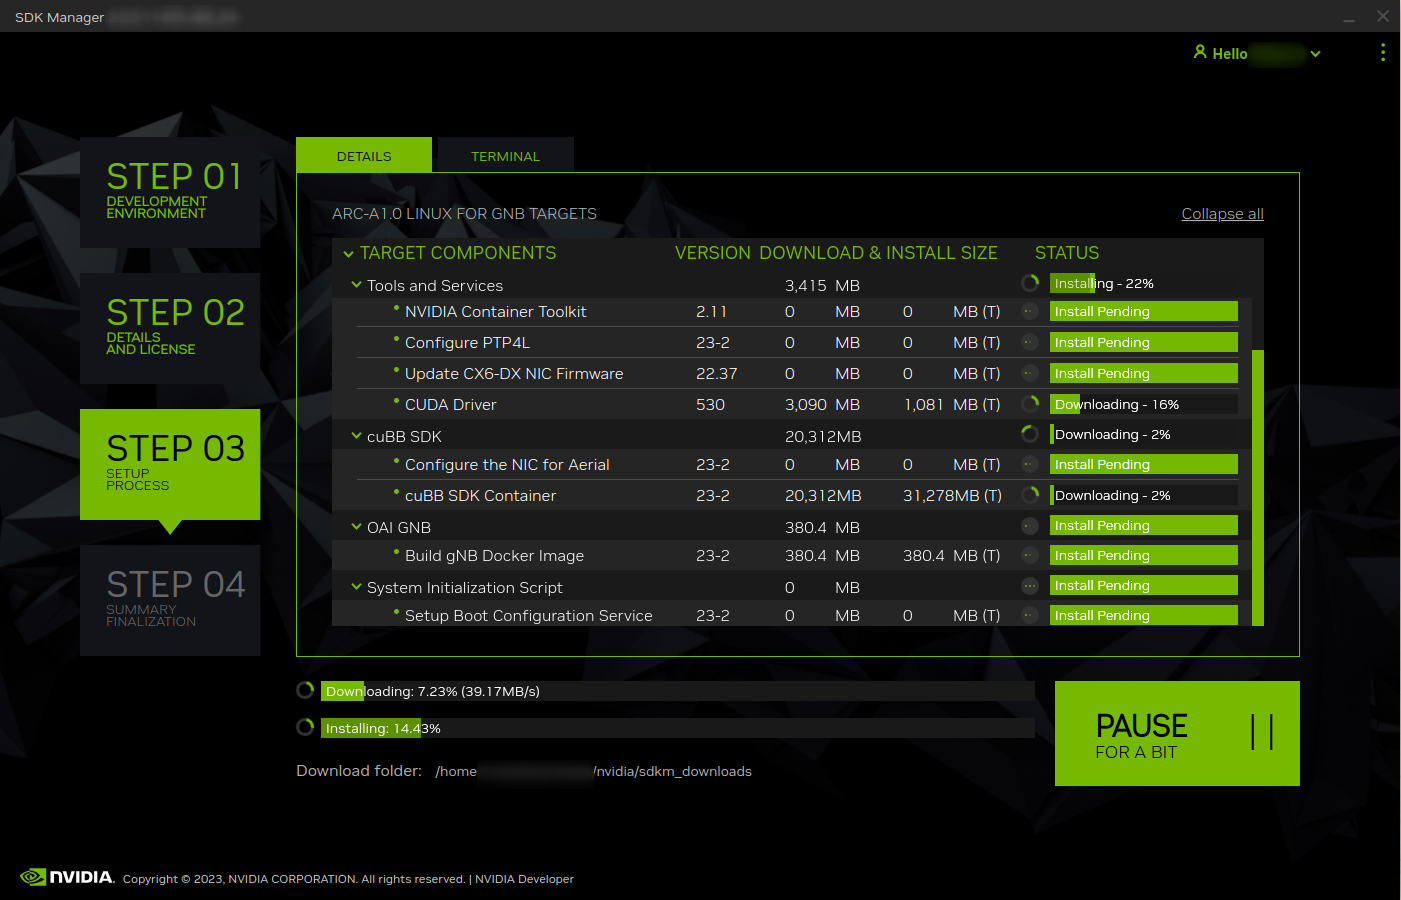Open the three-dot options menu

(1382, 53)
